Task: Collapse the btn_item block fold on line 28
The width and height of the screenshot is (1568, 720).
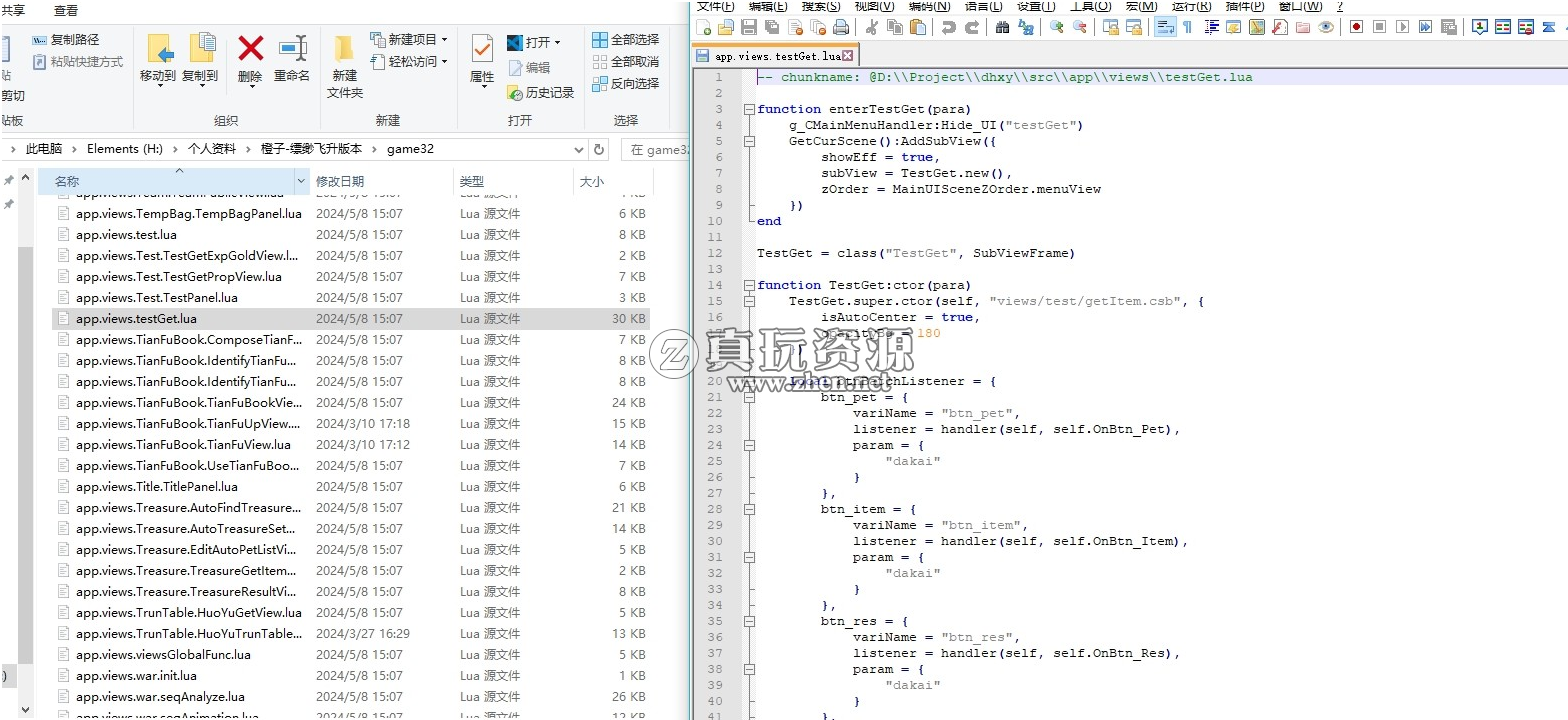Action: [749, 509]
